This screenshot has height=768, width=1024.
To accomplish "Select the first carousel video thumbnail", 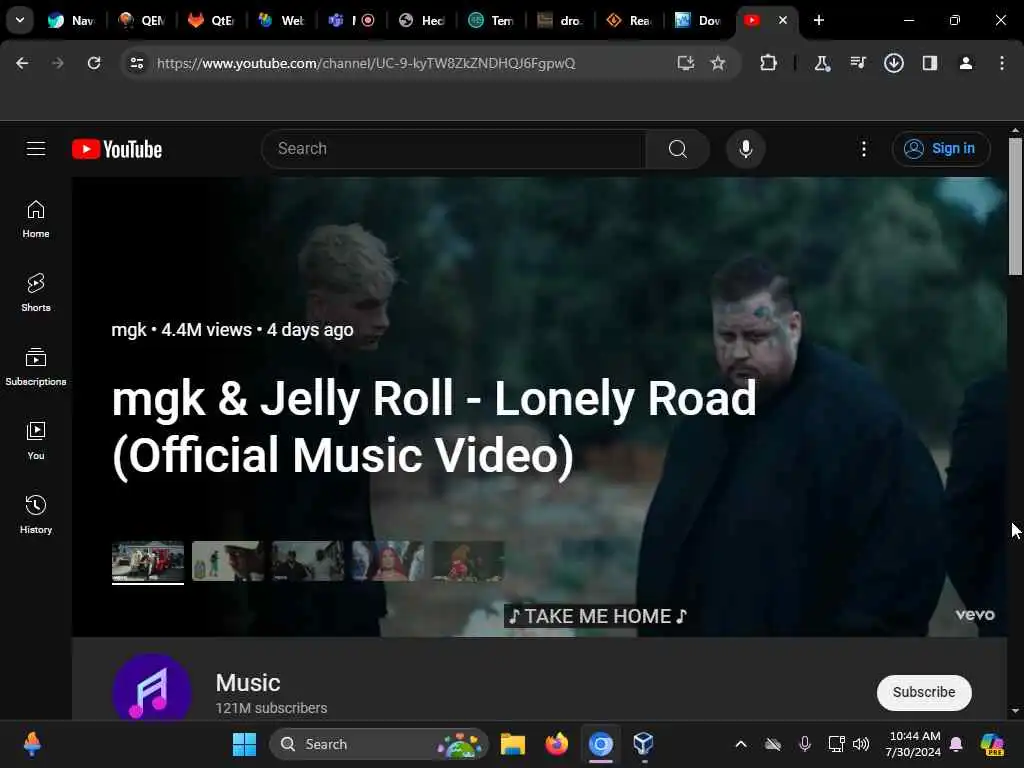I will 148,561.
